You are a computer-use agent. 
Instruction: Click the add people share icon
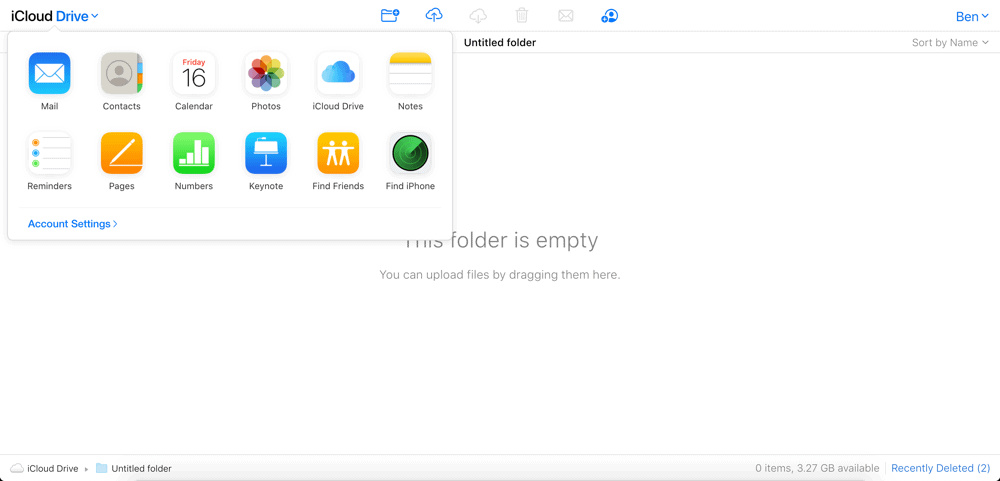pyautogui.click(x=610, y=16)
